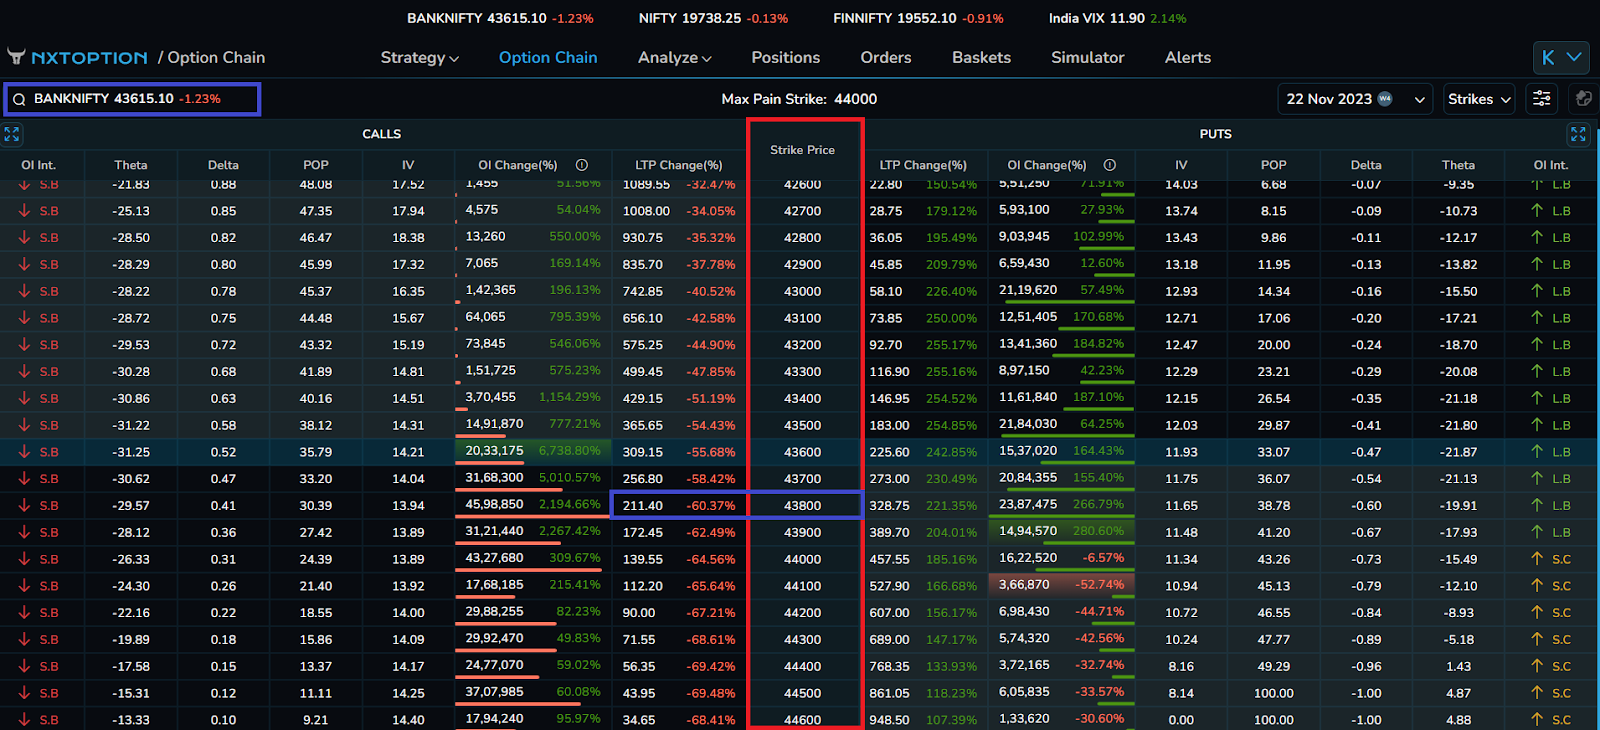Expand the PUTS section fullscreen icon
Screen dimensions: 1600x730
pyautogui.click(x=1578, y=134)
